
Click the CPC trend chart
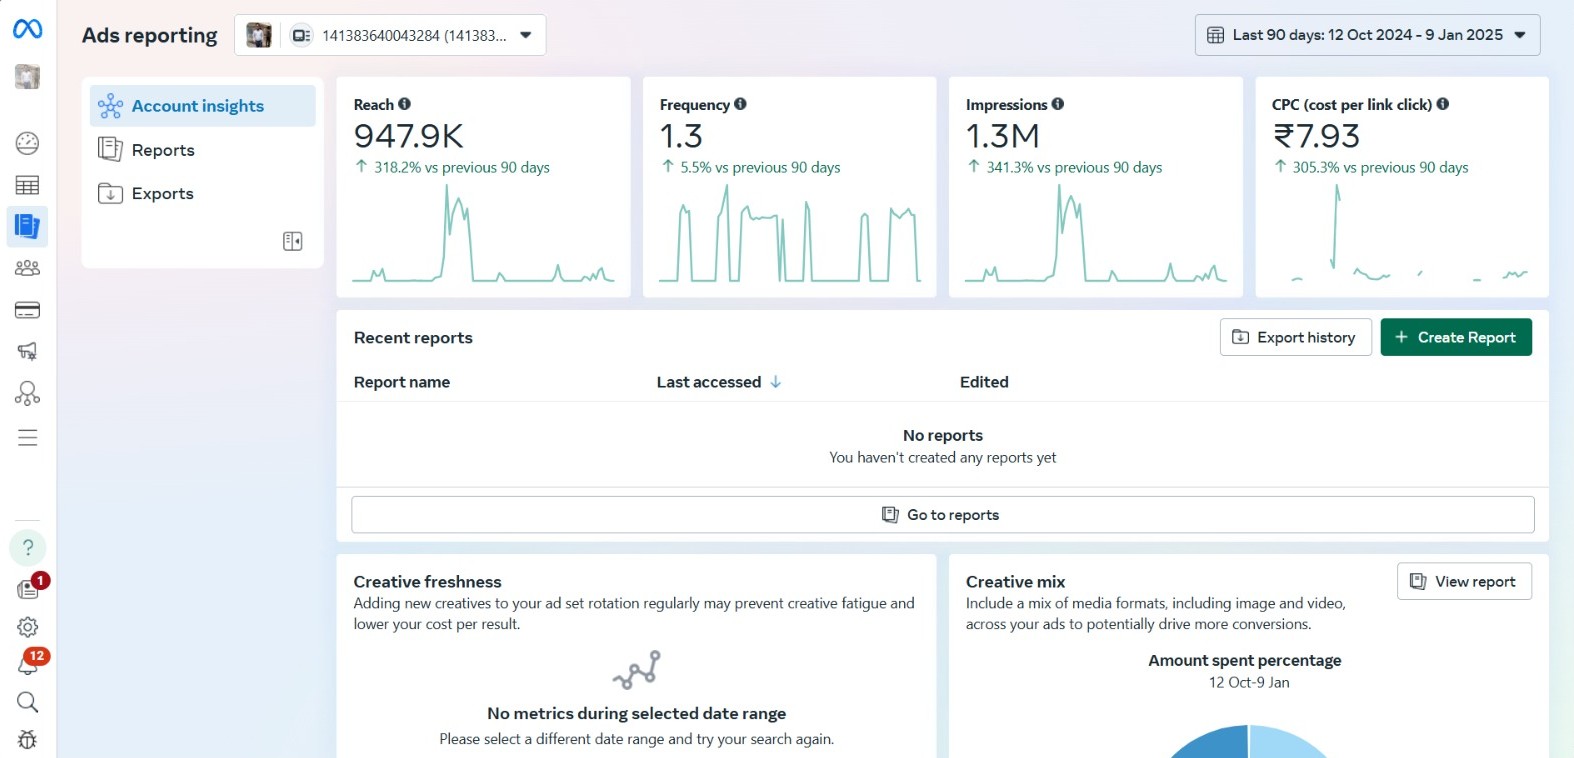1410,233
